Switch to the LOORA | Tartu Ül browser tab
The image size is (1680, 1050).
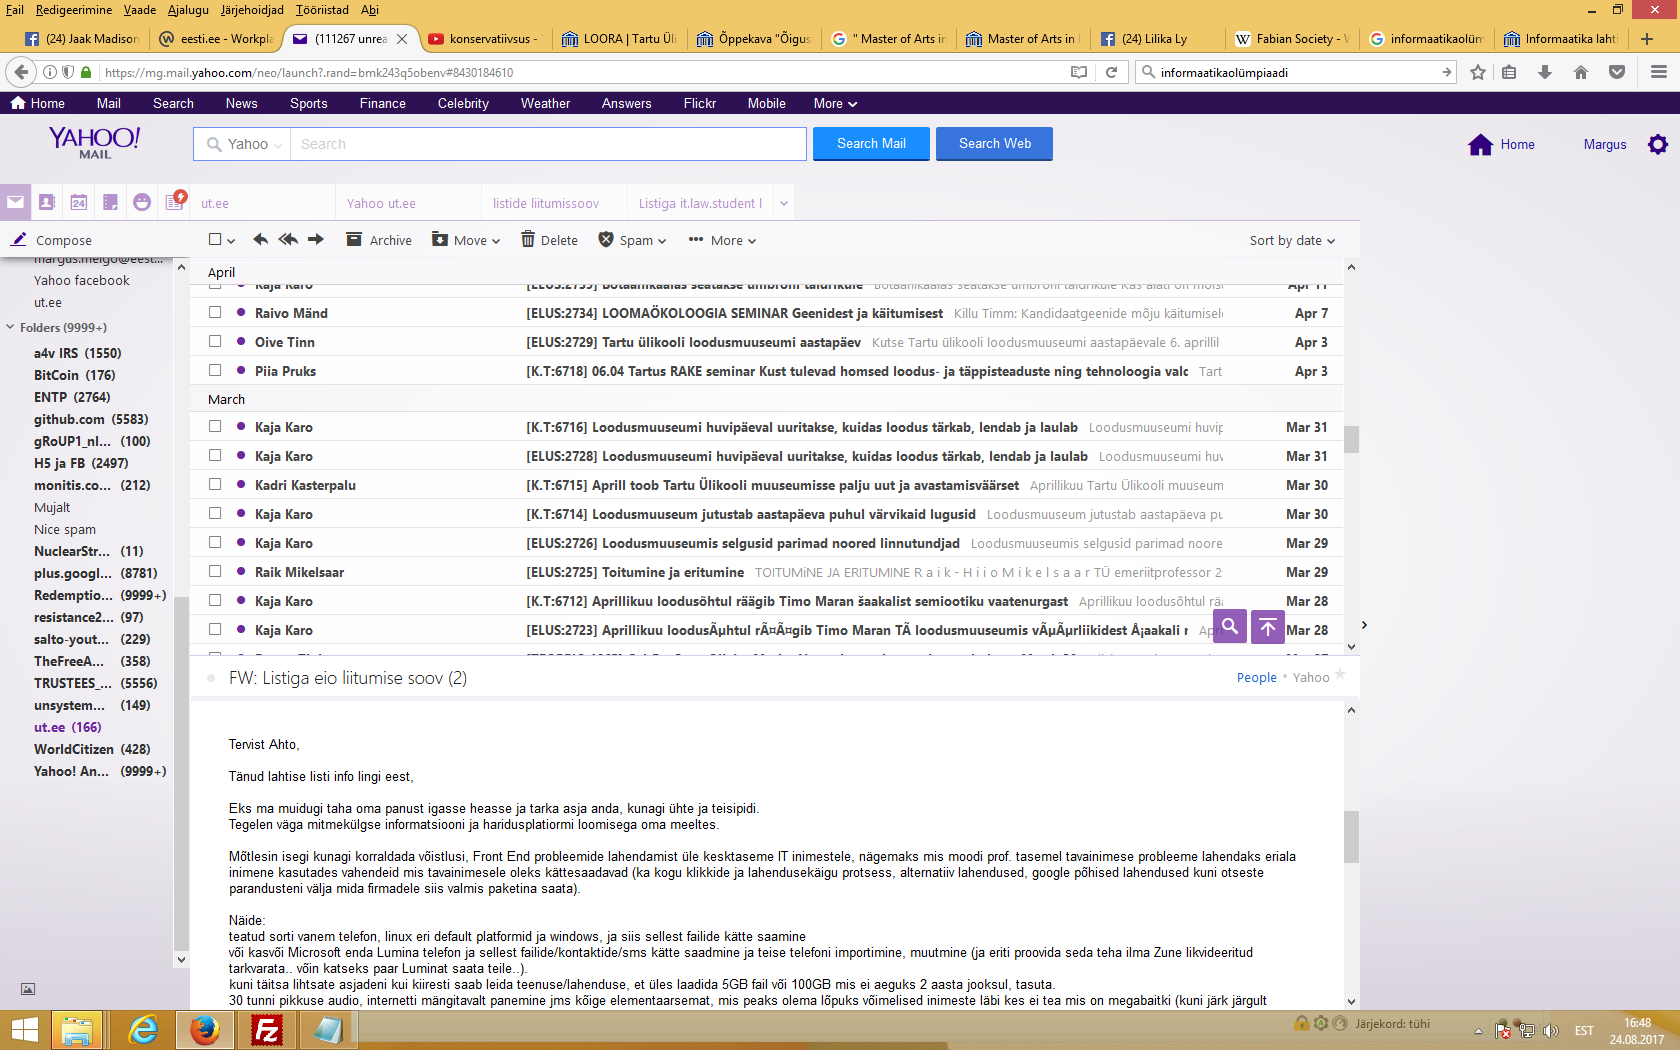[619, 39]
